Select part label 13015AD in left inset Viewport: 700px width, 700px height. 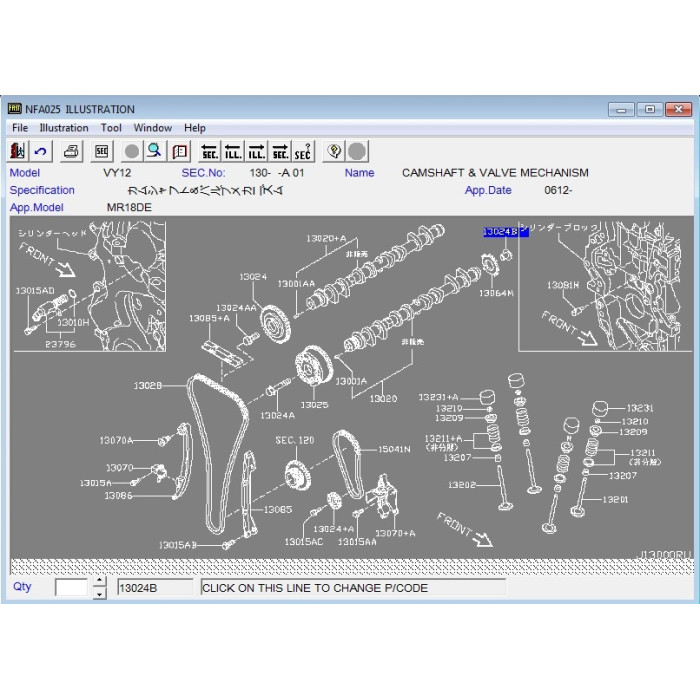(x=35, y=291)
